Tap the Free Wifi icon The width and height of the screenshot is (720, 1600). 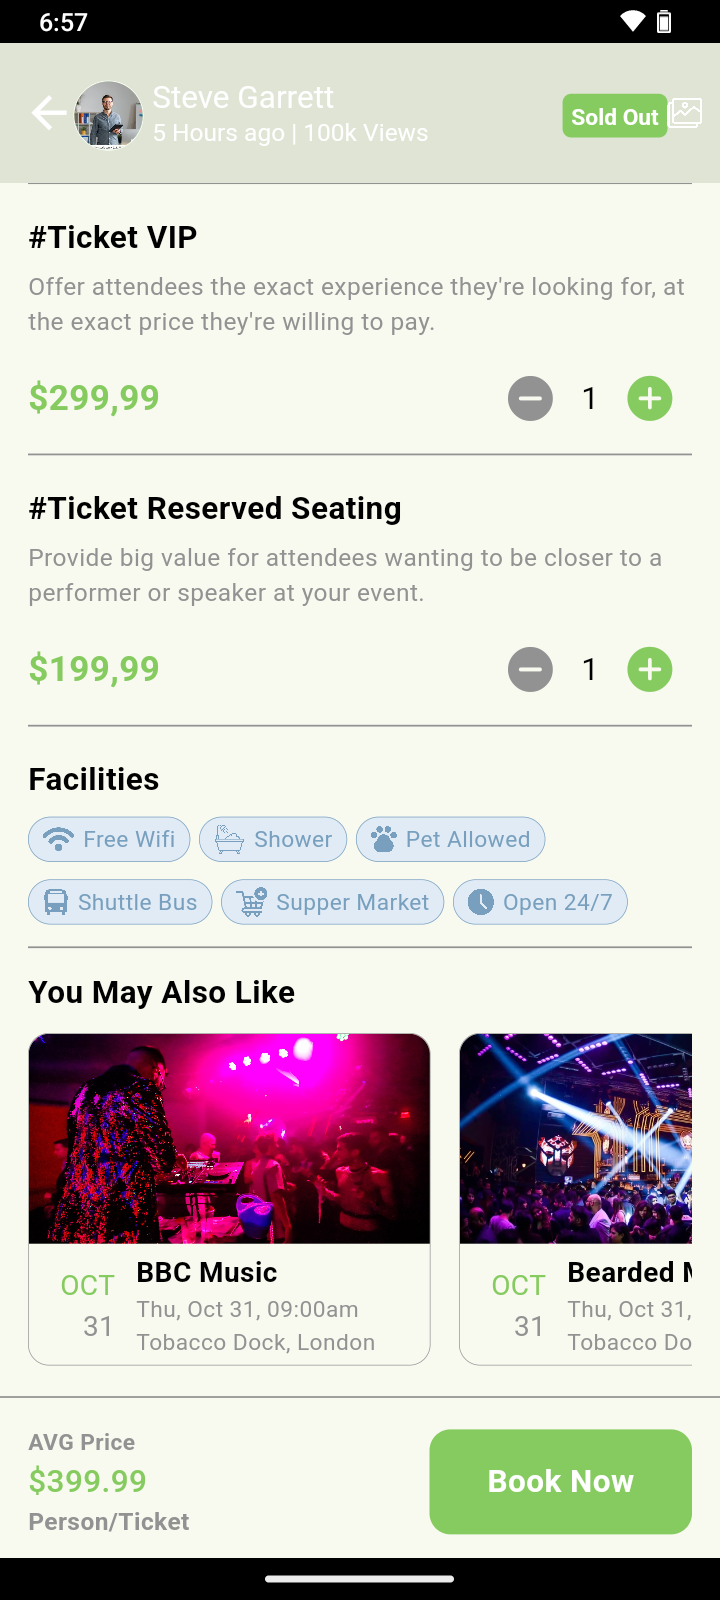(59, 839)
